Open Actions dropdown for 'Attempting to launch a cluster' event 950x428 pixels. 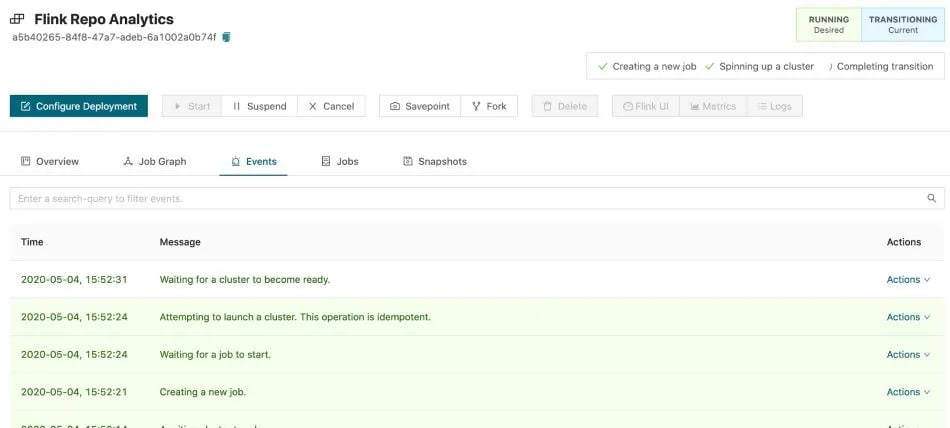point(908,317)
